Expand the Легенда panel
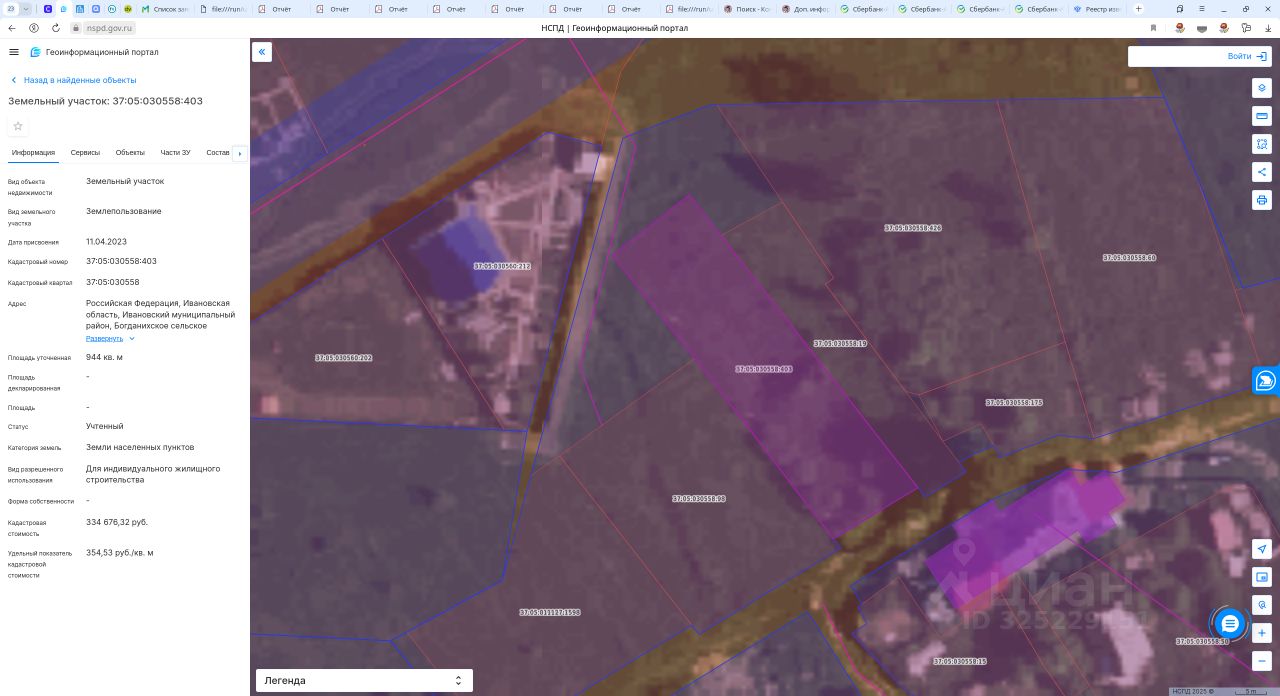 [364, 680]
